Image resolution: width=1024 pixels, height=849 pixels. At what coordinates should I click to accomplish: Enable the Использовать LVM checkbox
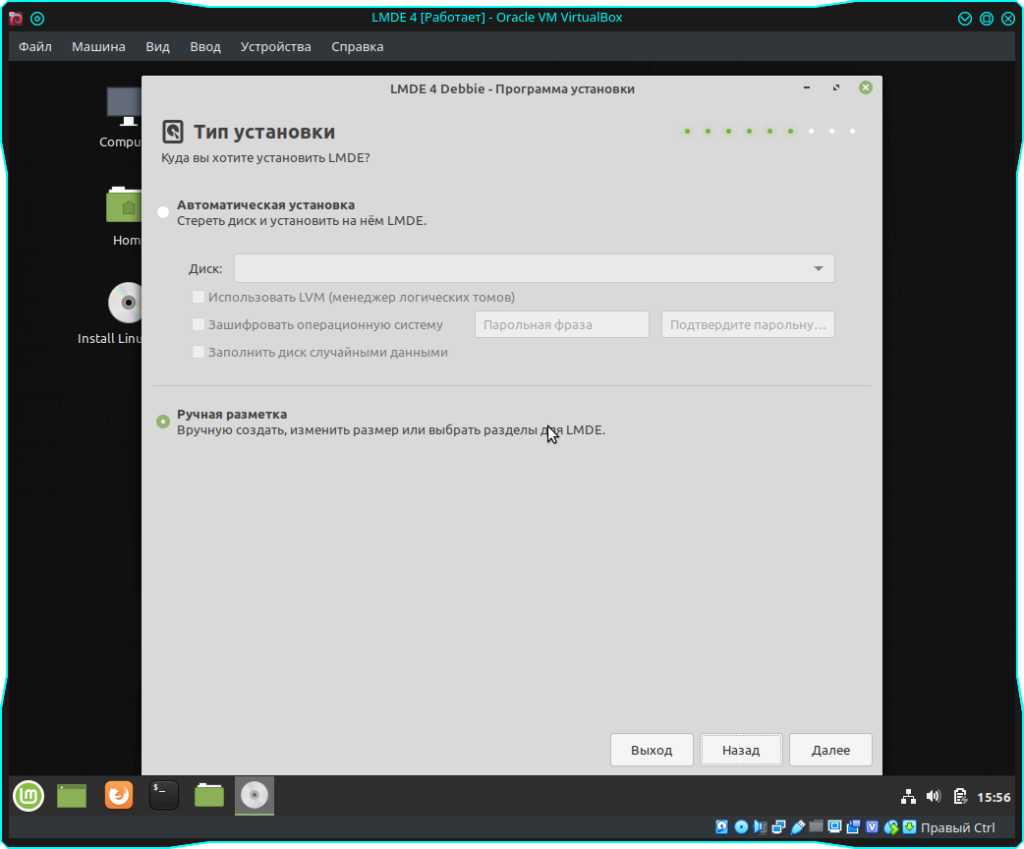(198, 297)
